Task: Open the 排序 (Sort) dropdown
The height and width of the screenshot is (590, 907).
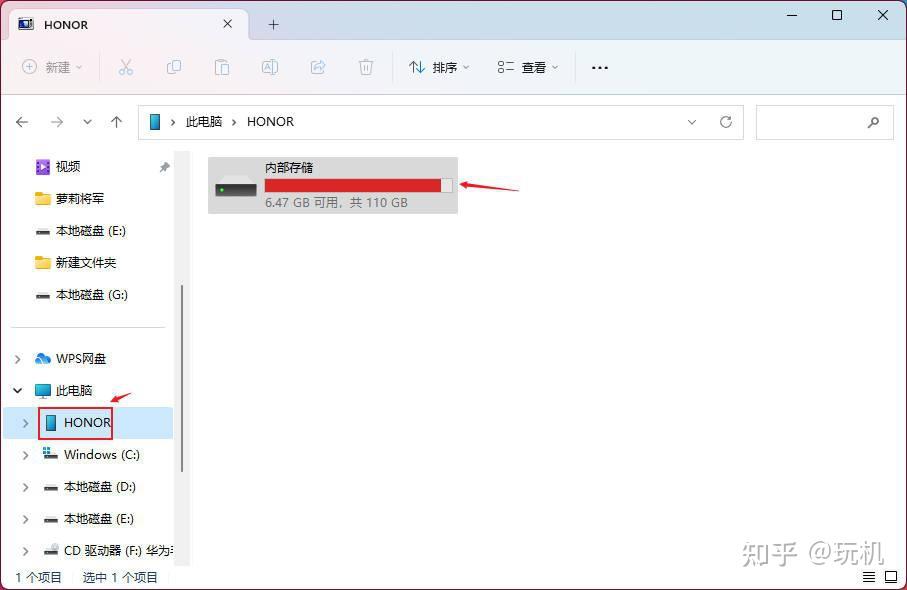Action: coord(439,67)
